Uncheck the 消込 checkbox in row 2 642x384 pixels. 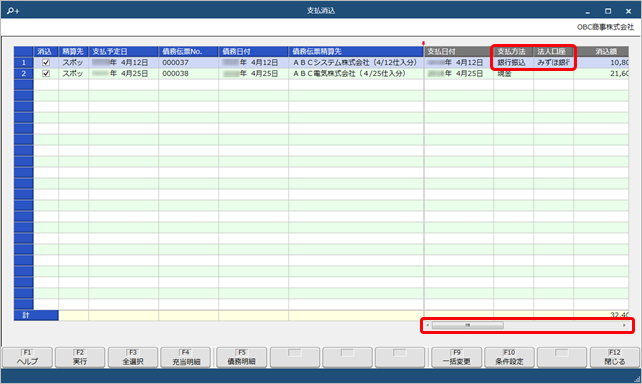tap(46, 74)
